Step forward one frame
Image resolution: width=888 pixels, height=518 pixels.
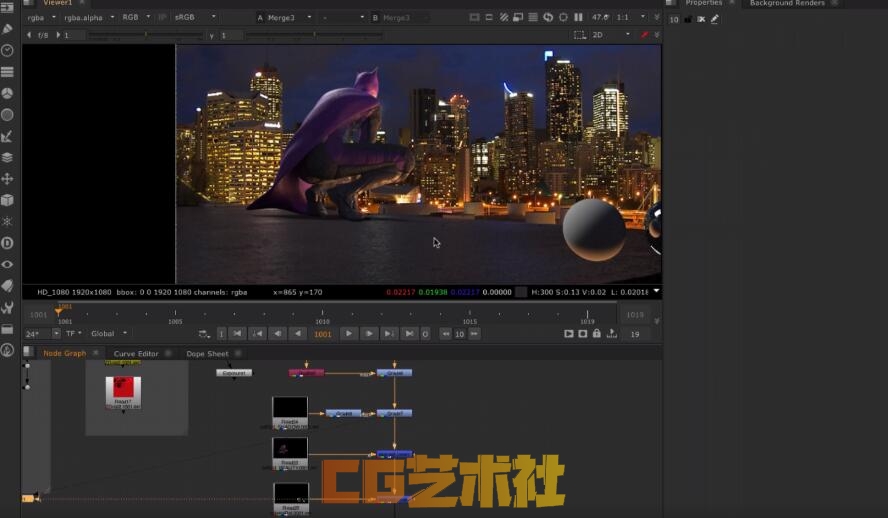point(369,334)
